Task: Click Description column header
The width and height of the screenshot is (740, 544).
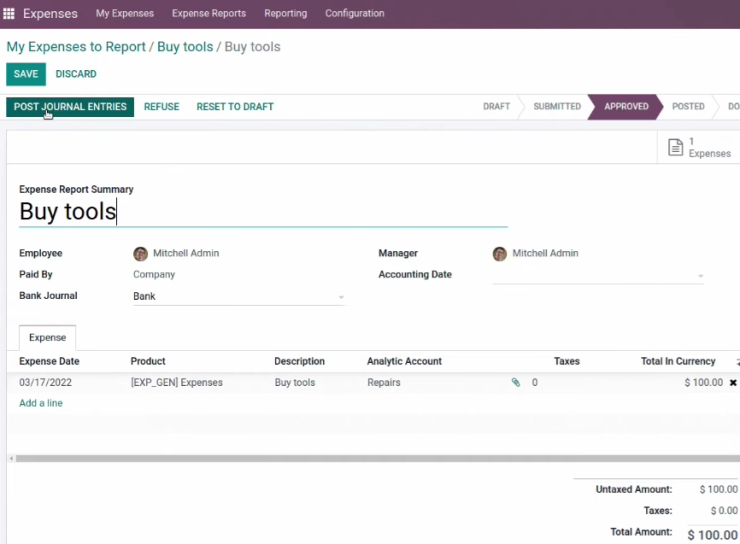Action: (299, 361)
